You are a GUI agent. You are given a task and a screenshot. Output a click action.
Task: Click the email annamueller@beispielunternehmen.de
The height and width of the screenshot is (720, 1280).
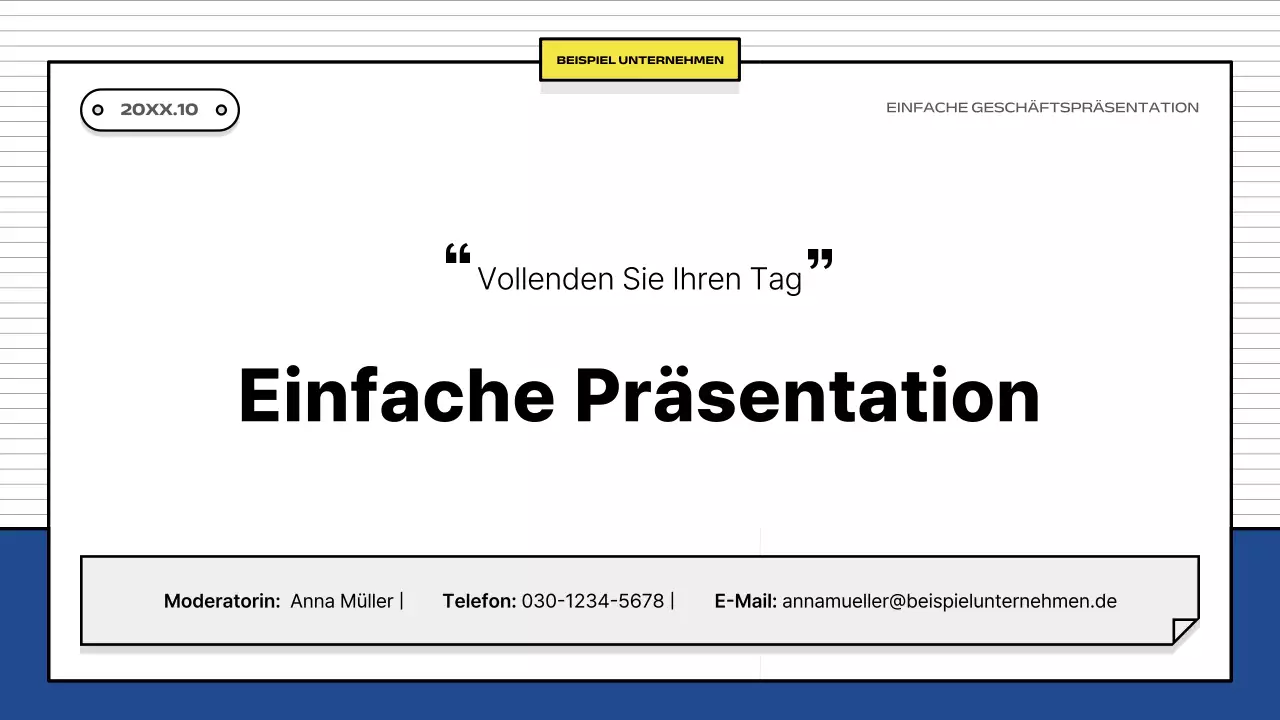950,601
